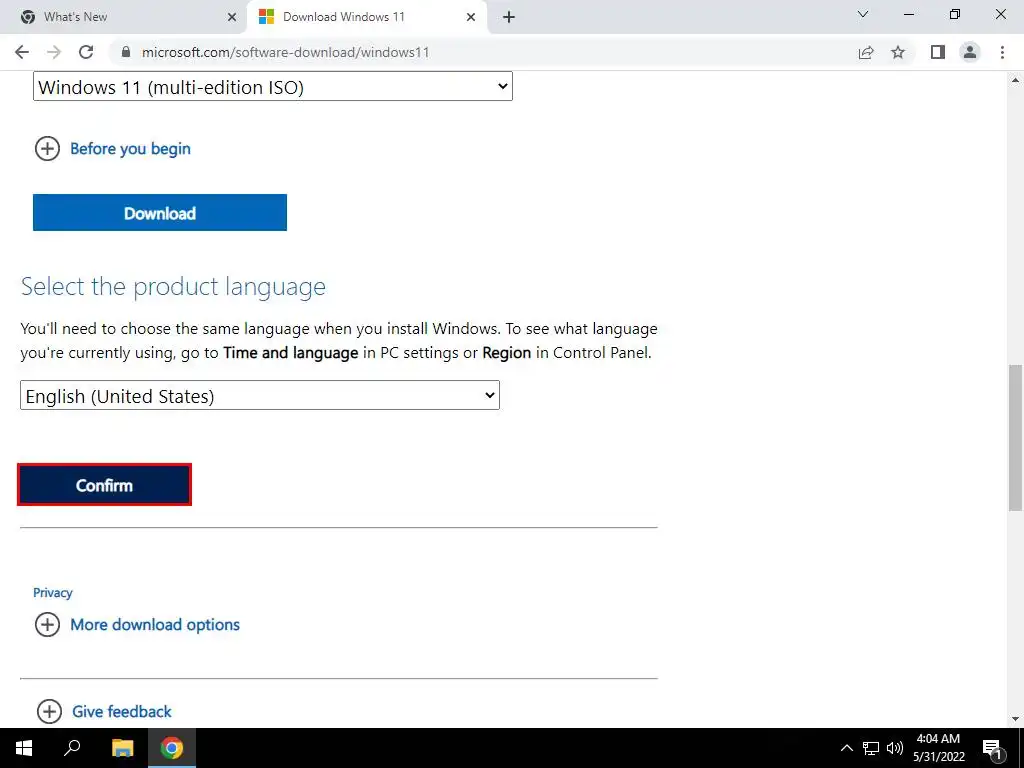Expand More download options
Screen dimensions: 1024x768
137,624
